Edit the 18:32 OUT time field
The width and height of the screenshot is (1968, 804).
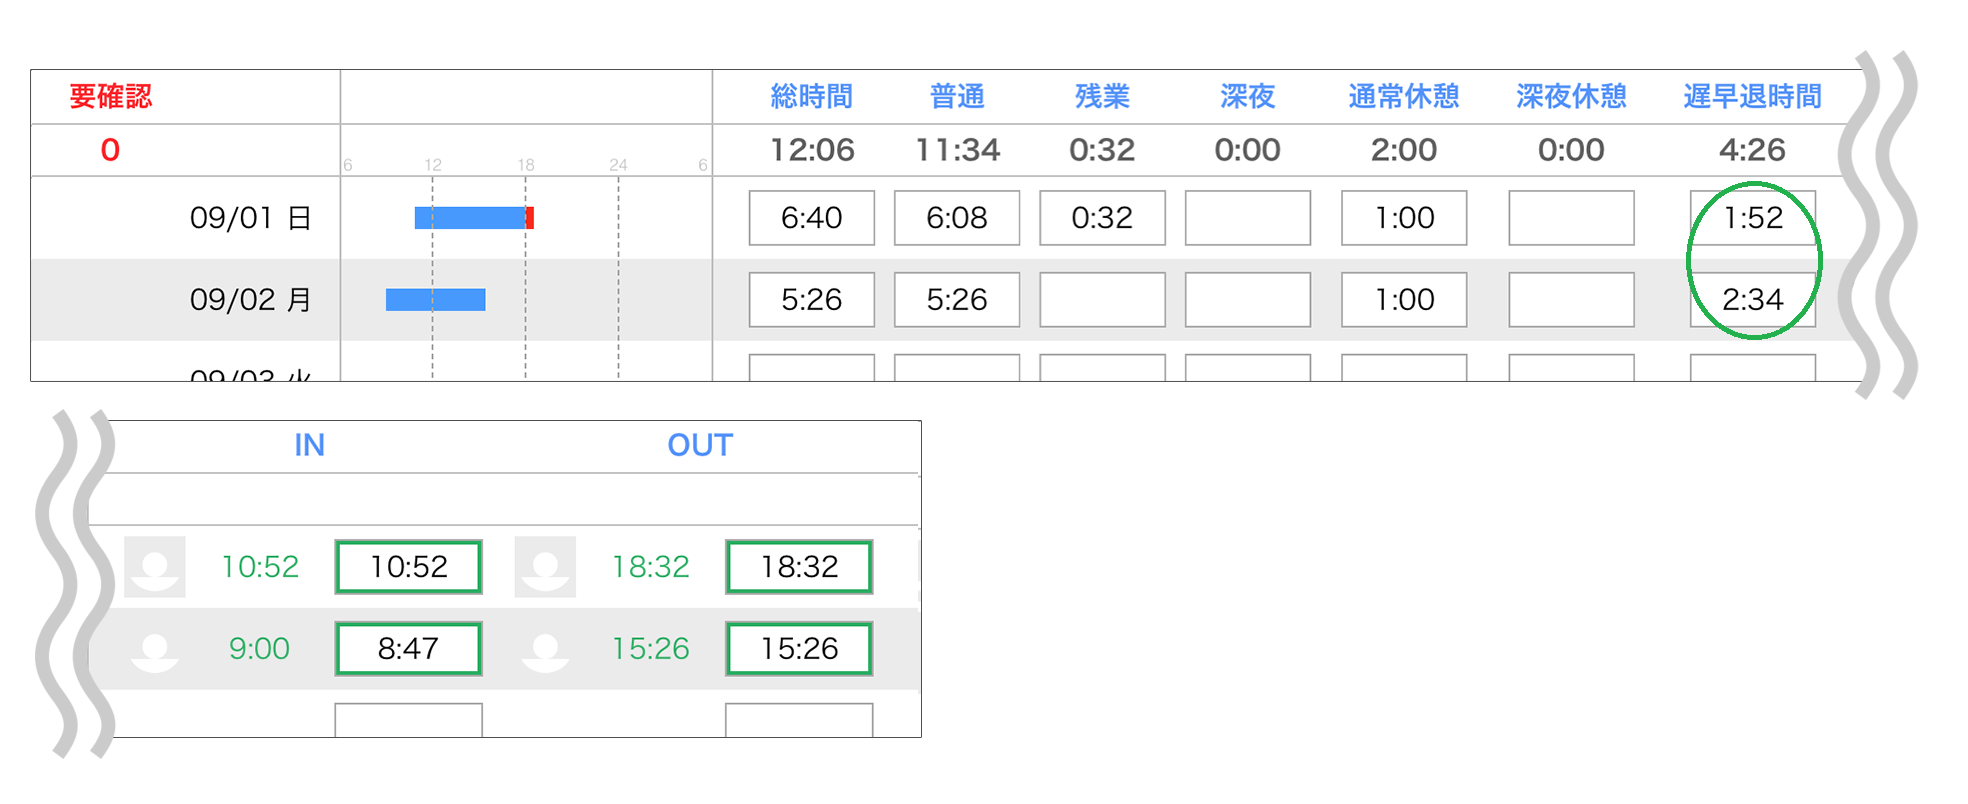pos(799,567)
